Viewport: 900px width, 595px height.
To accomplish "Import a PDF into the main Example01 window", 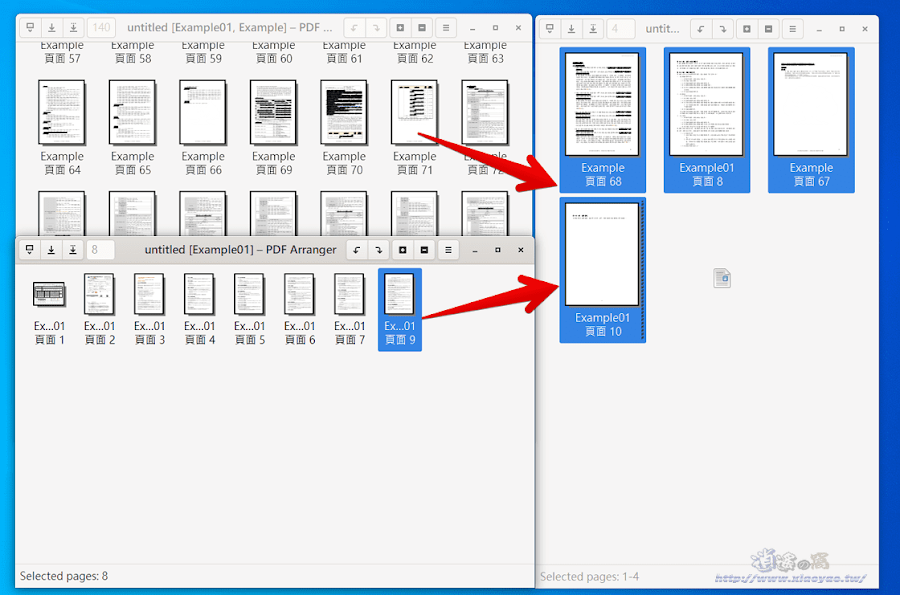I will coord(29,28).
